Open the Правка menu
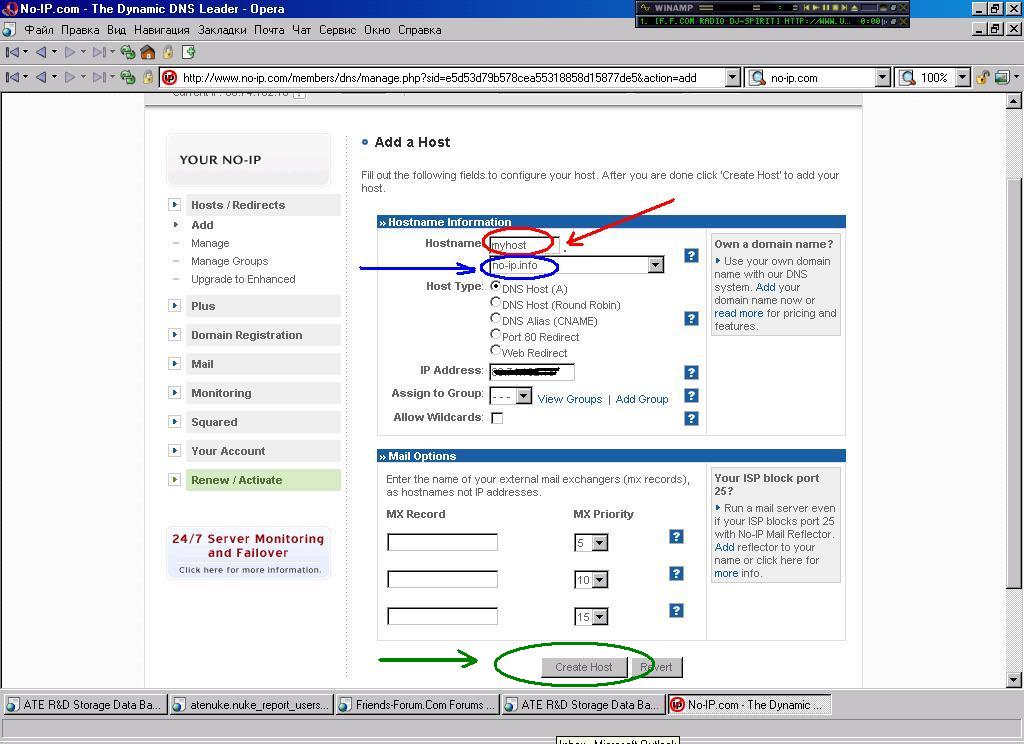This screenshot has width=1024, height=744. click(80, 30)
